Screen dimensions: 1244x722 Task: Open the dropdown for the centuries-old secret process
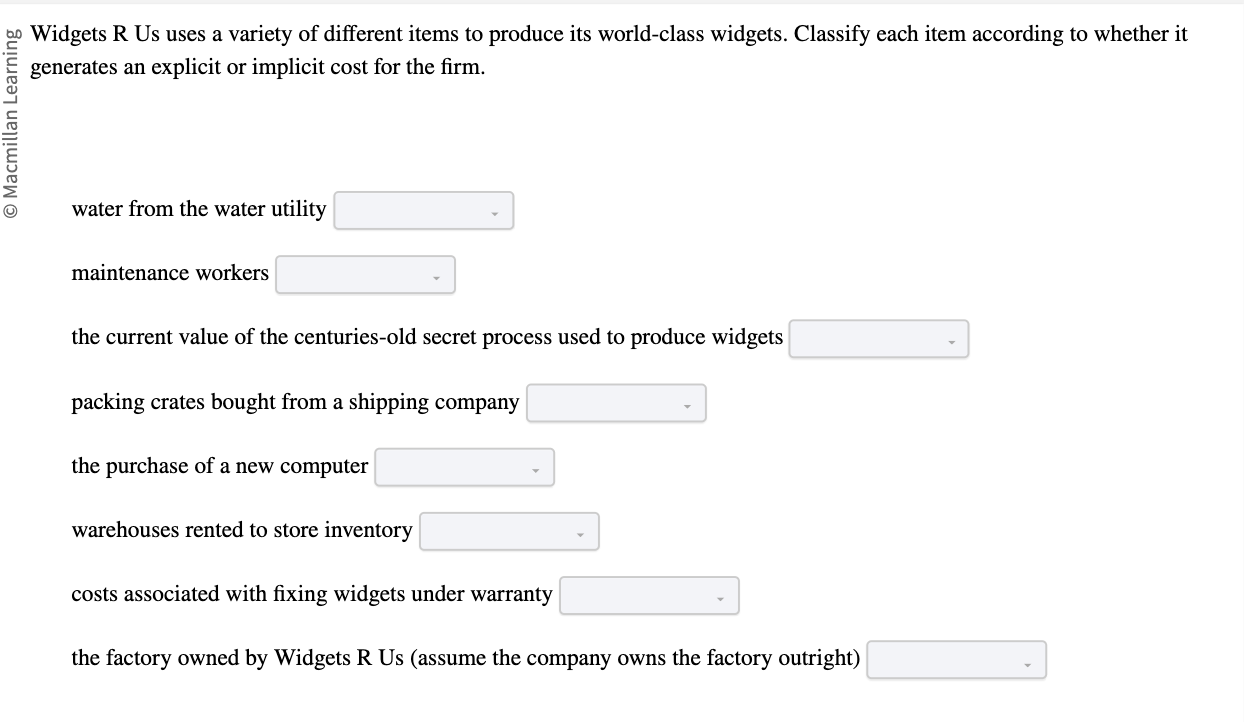878,339
